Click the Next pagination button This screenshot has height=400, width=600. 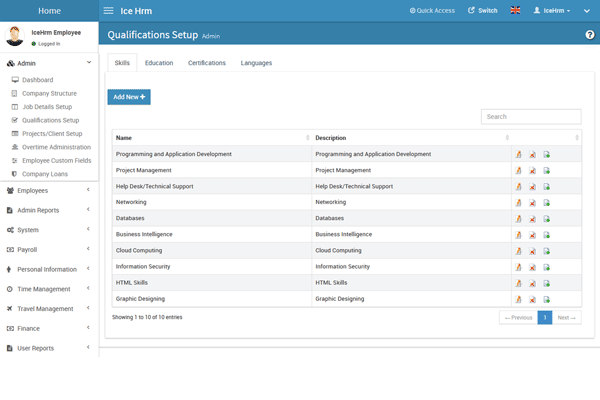pyautogui.click(x=567, y=317)
